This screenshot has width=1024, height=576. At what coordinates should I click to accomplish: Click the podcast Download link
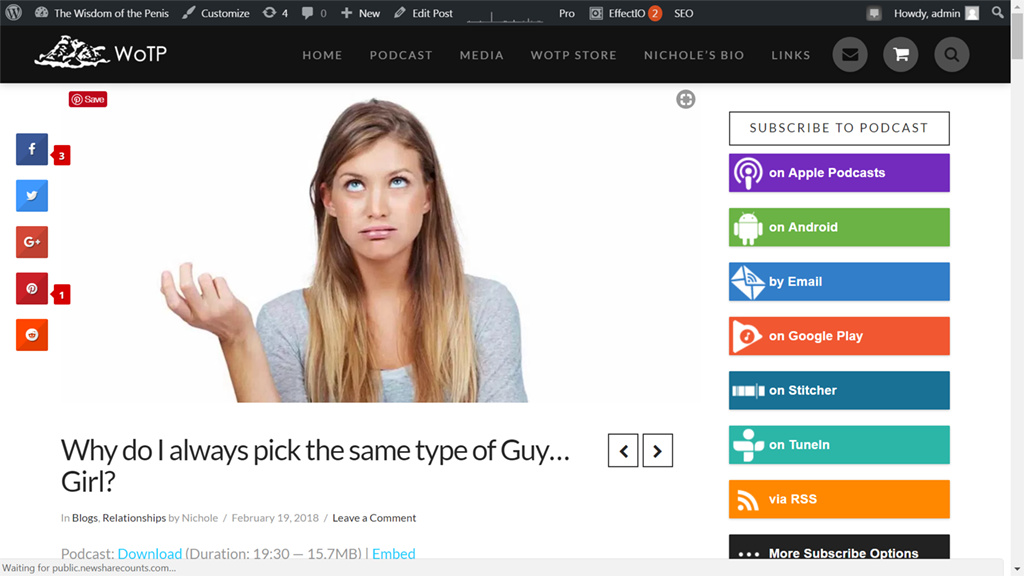point(149,553)
